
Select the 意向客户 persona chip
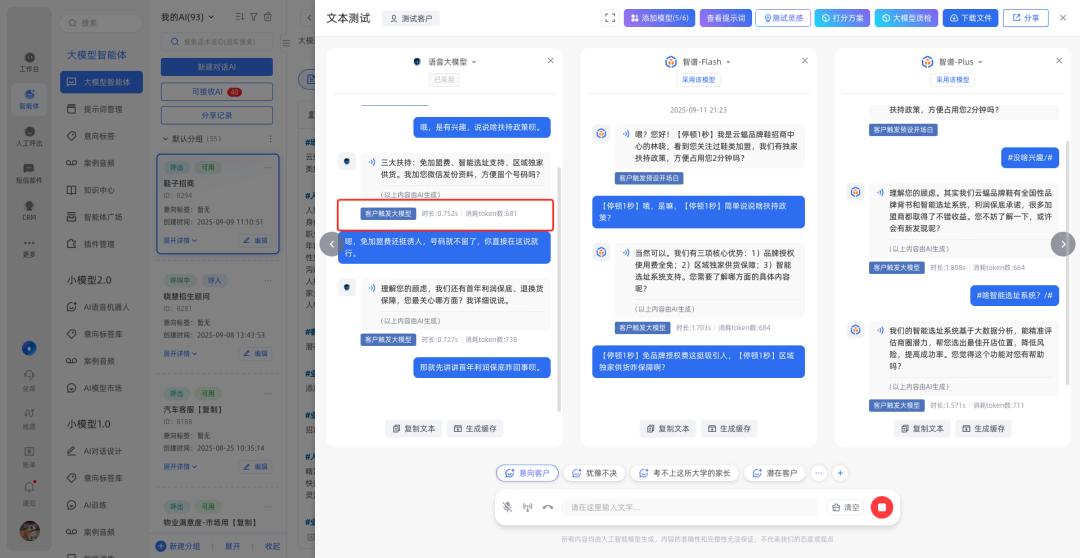pos(527,473)
